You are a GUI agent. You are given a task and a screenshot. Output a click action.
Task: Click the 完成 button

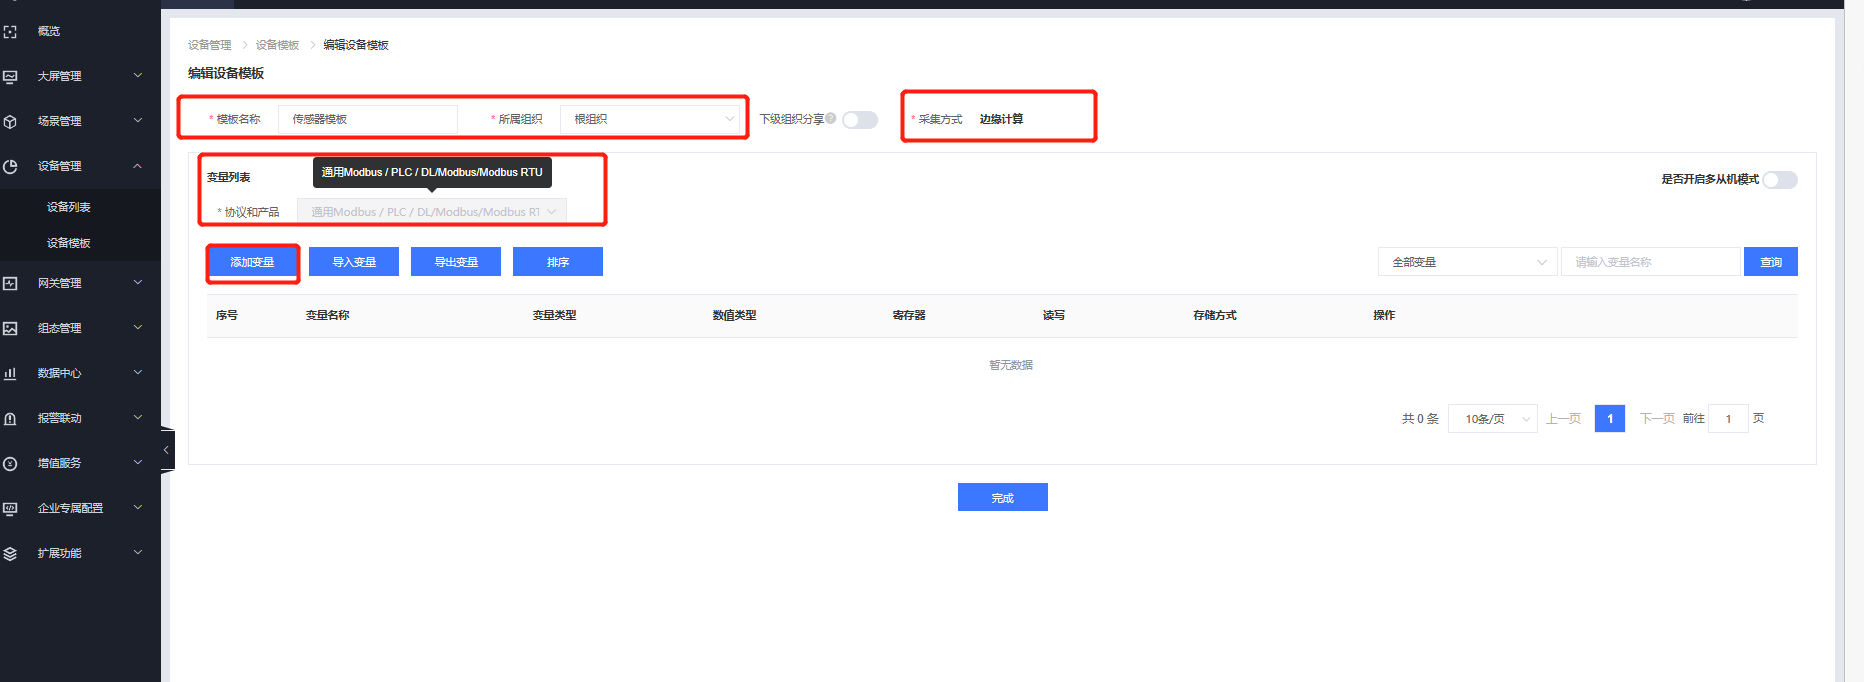[1002, 498]
